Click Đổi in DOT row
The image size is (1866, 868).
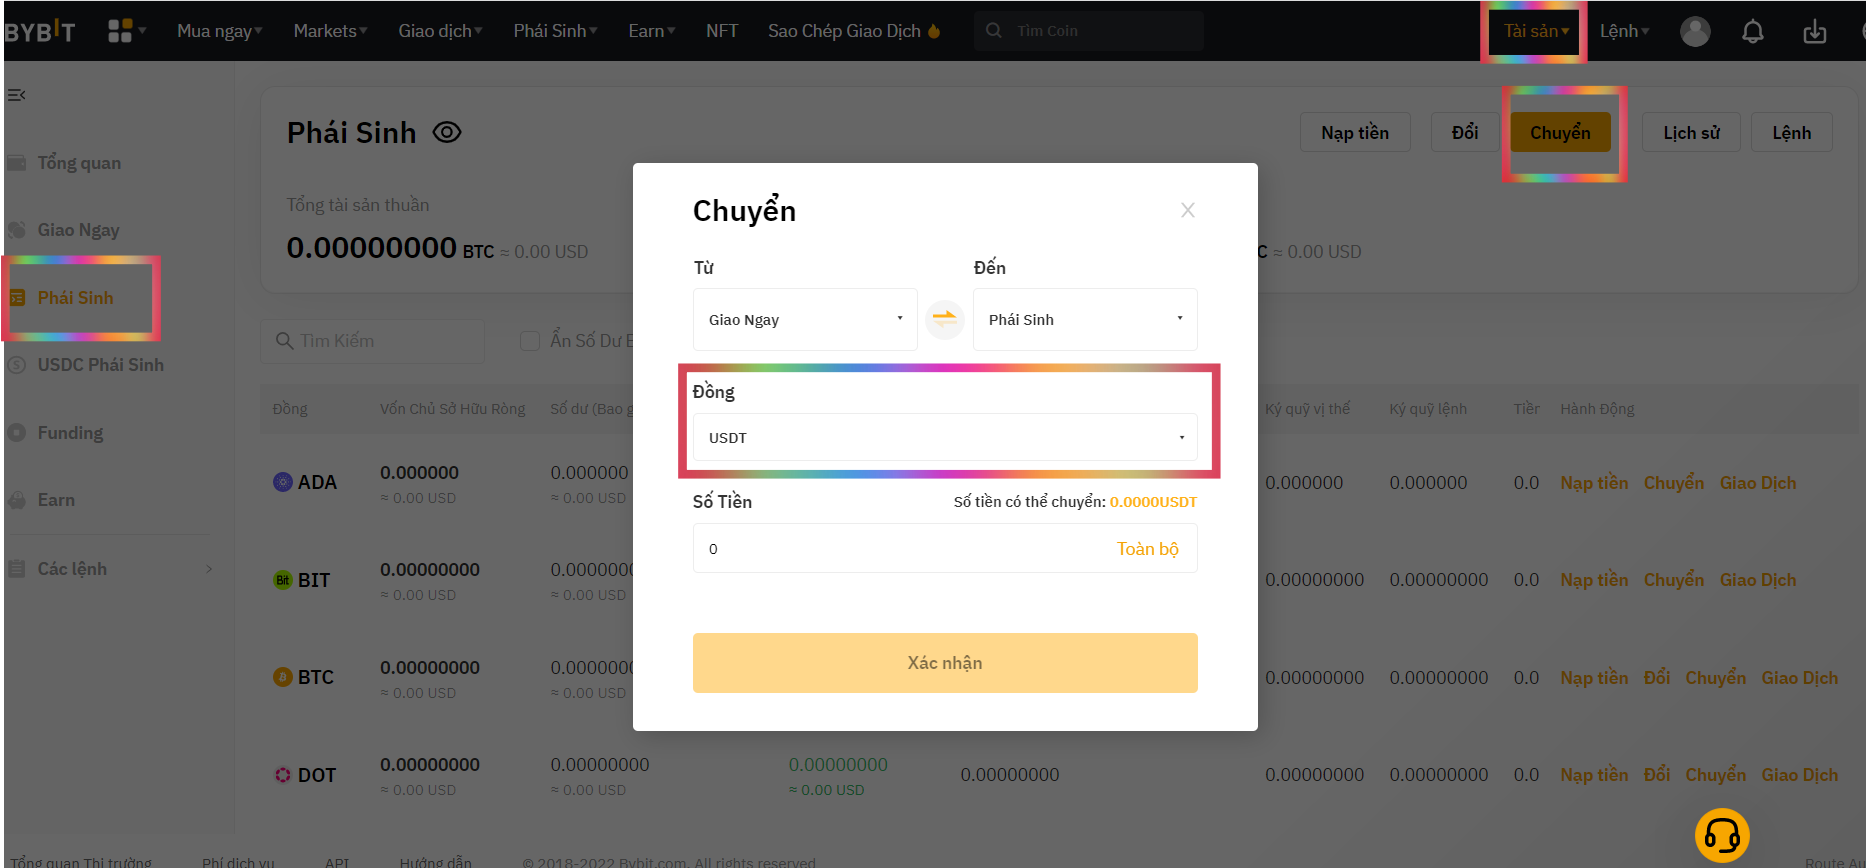[x=1657, y=775]
